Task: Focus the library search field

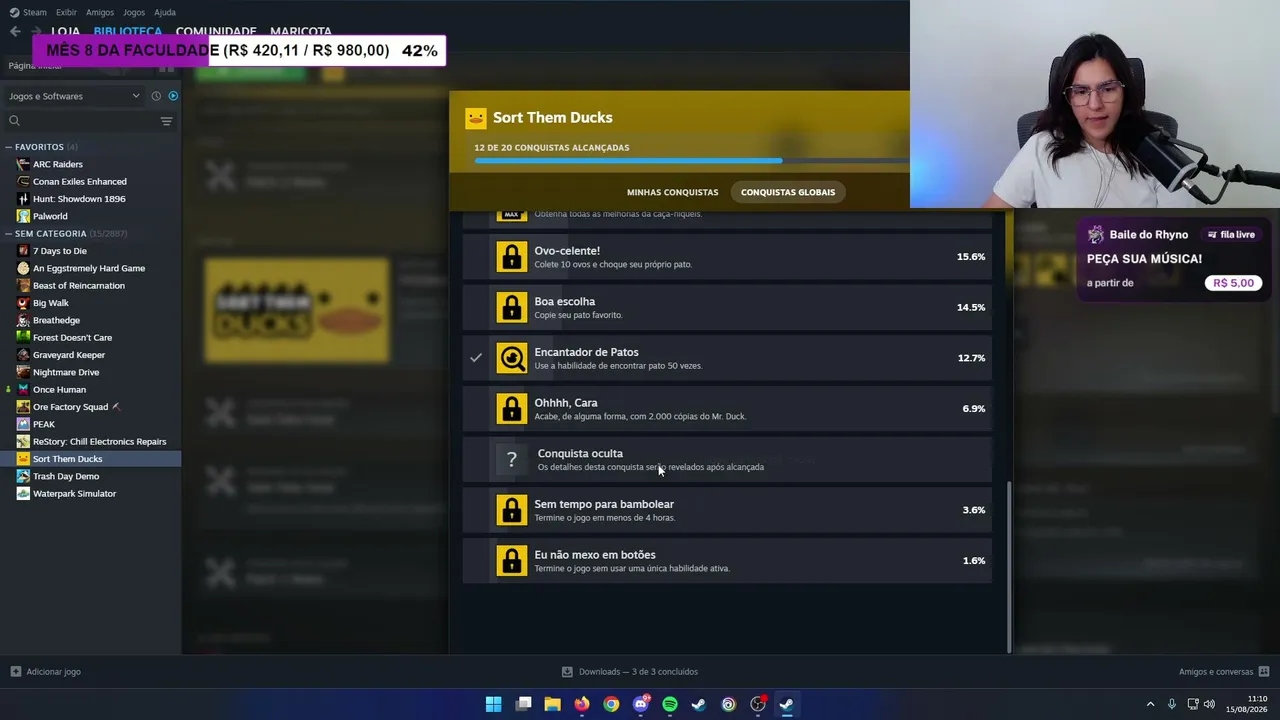Action: 80,121
